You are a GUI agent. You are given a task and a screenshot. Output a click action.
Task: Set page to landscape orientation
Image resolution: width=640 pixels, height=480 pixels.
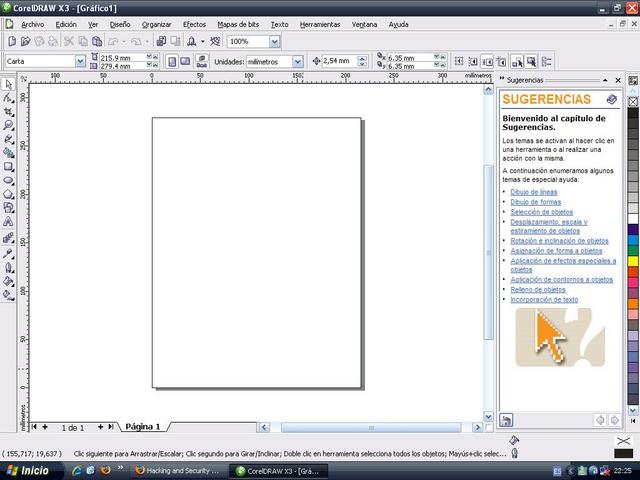[185, 61]
